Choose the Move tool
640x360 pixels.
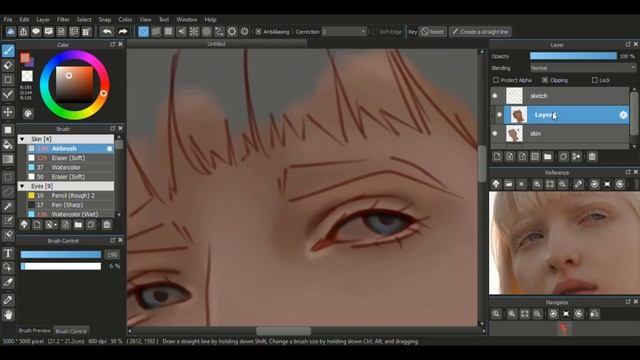pos(8,112)
